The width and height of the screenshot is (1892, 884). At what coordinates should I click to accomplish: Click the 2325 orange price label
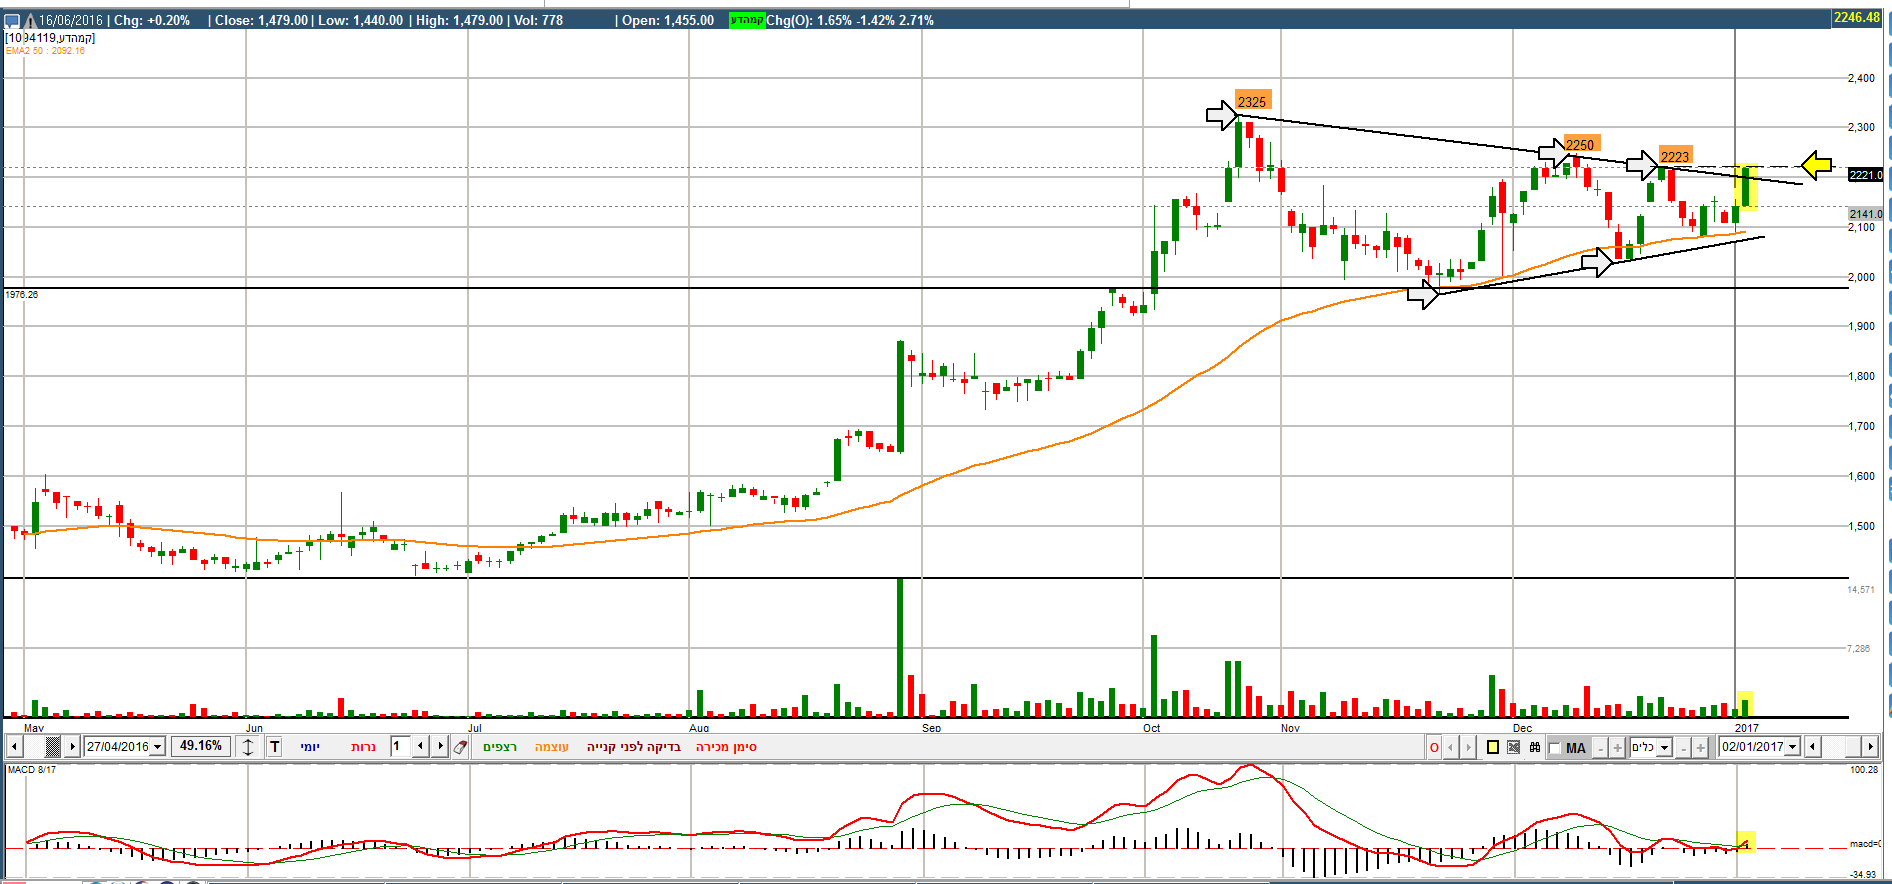pyautogui.click(x=1252, y=101)
